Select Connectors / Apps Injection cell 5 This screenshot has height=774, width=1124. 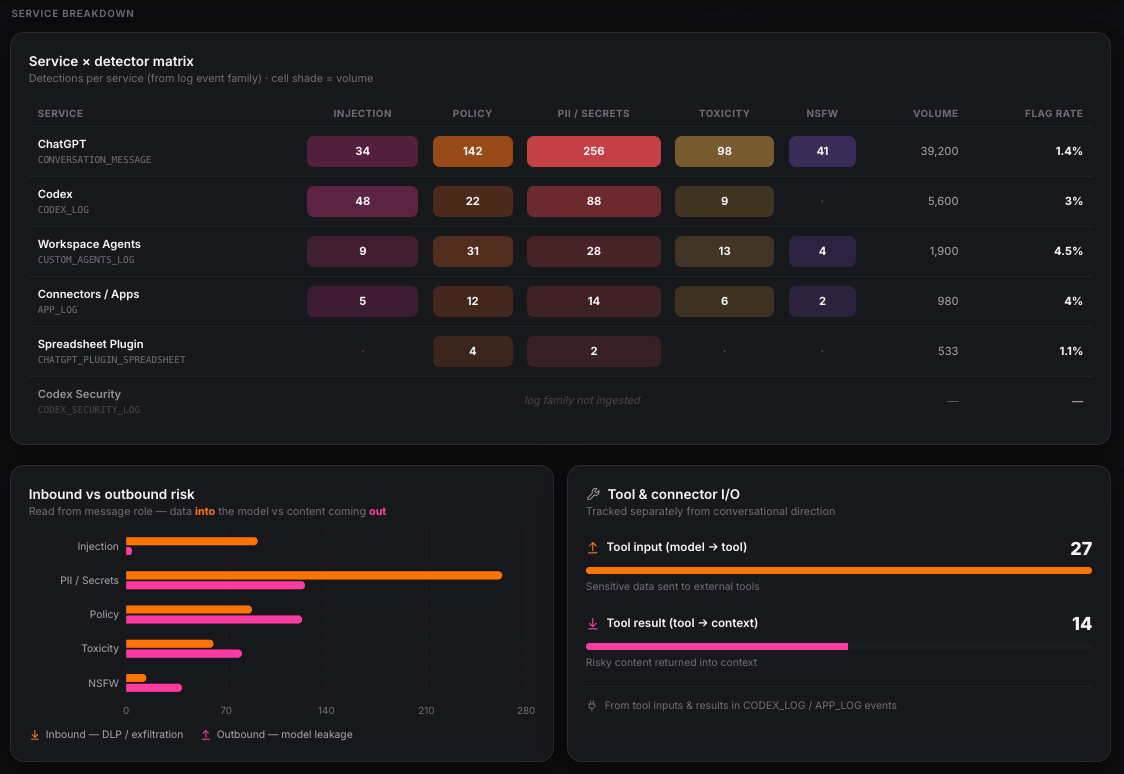point(362,301)
